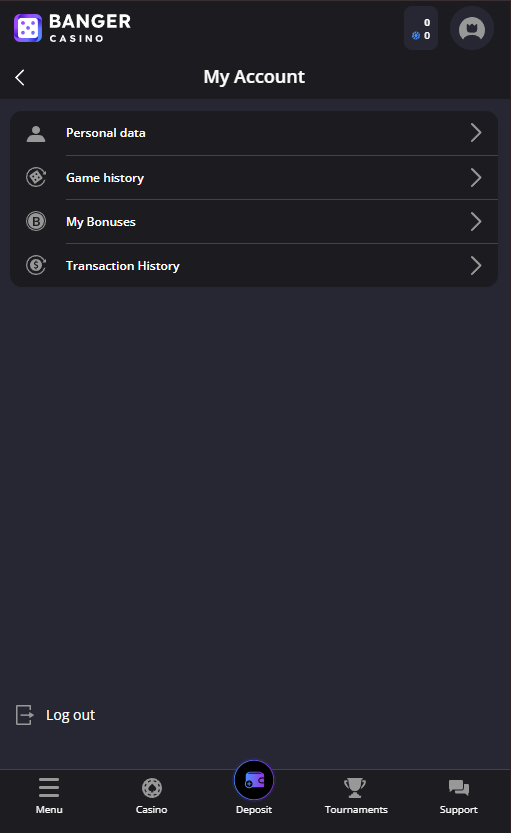Expand the Personal data chevron

click(x=476, y=133)
